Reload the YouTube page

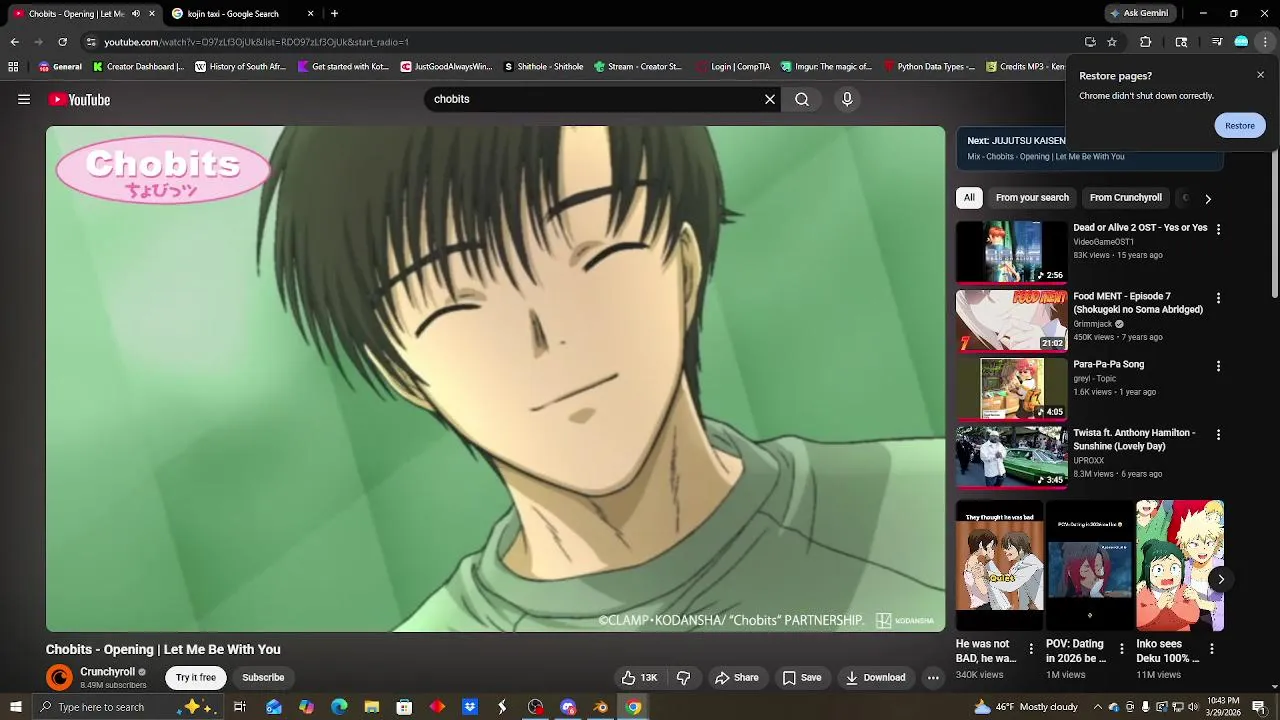(62, 42)
